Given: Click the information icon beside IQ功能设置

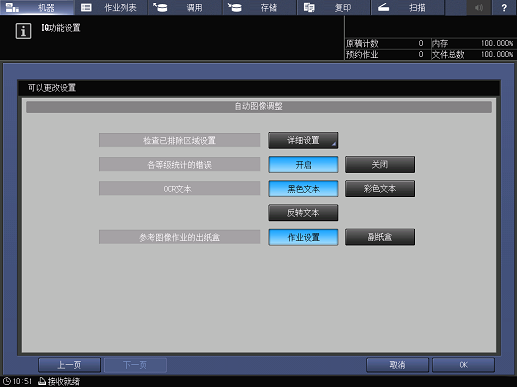Looking at the screenshot, I should (23, 31).
